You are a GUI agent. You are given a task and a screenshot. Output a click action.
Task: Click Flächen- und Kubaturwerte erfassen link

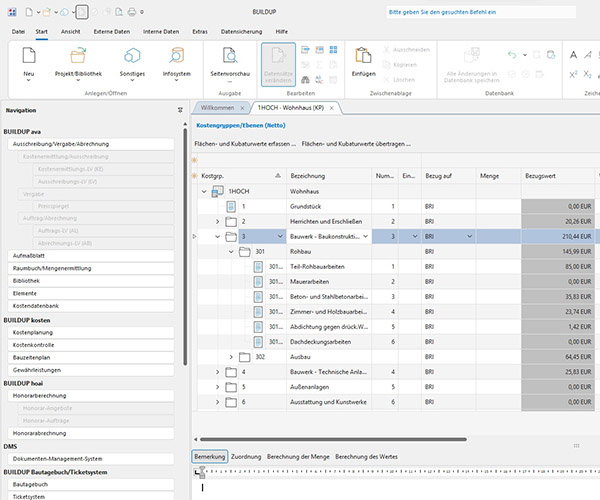(x=245, y=144)
